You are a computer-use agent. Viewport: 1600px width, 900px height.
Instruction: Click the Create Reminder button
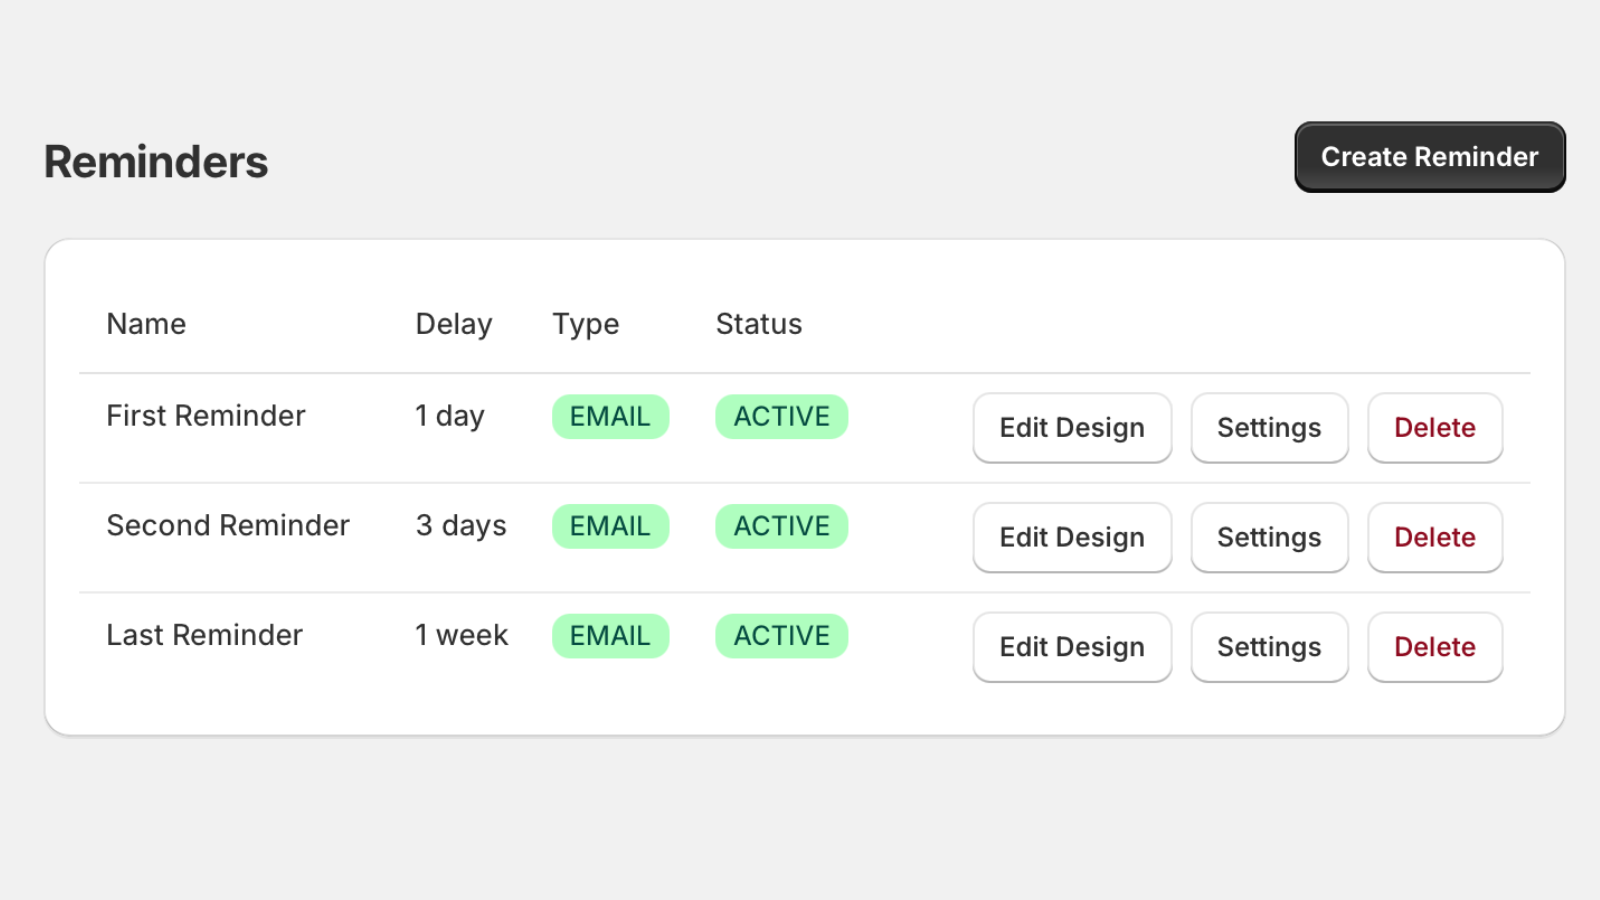1429,157
